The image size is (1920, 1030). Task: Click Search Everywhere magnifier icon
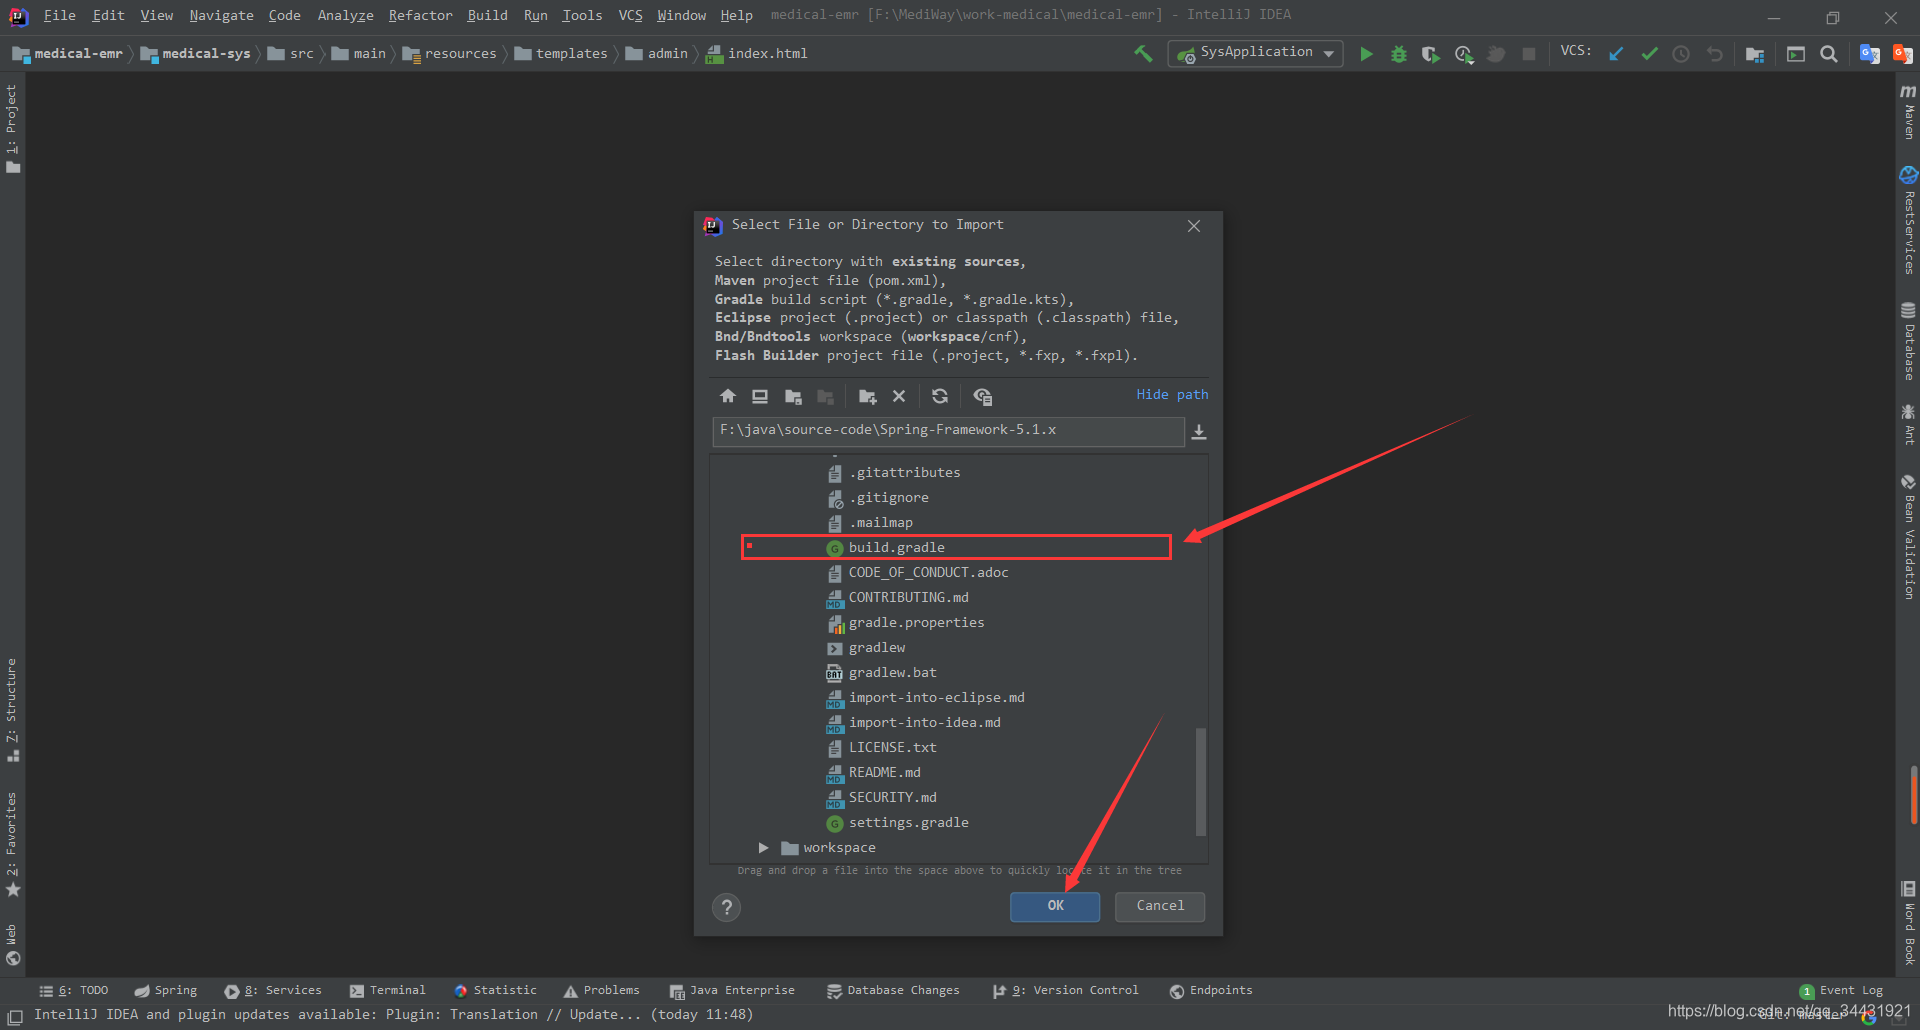(x=1829, y=54)
